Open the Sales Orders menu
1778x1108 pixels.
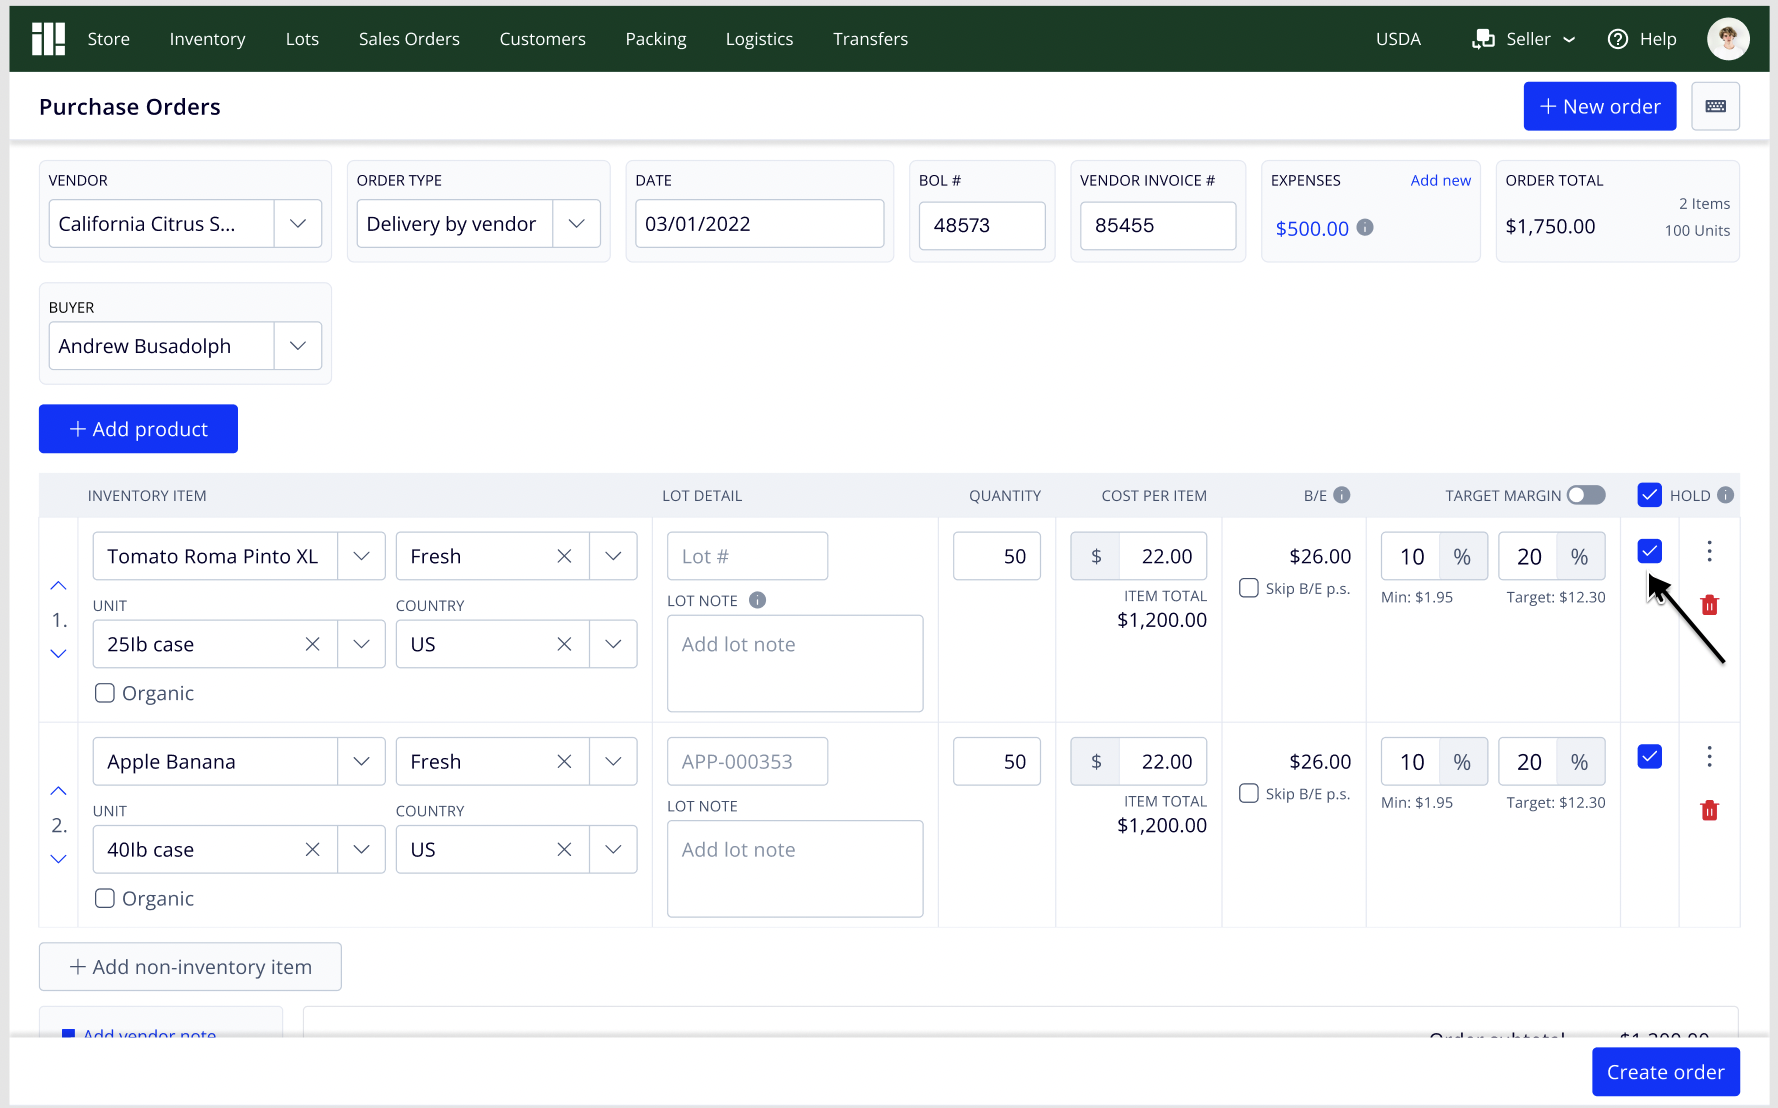[x=409, y=39]
